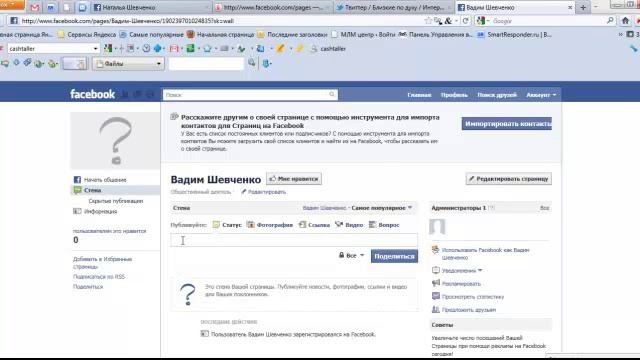The width and height of the screenshot is (640, 360).
Task: Open the Gmail pinned tab
Action: (35, 7)
